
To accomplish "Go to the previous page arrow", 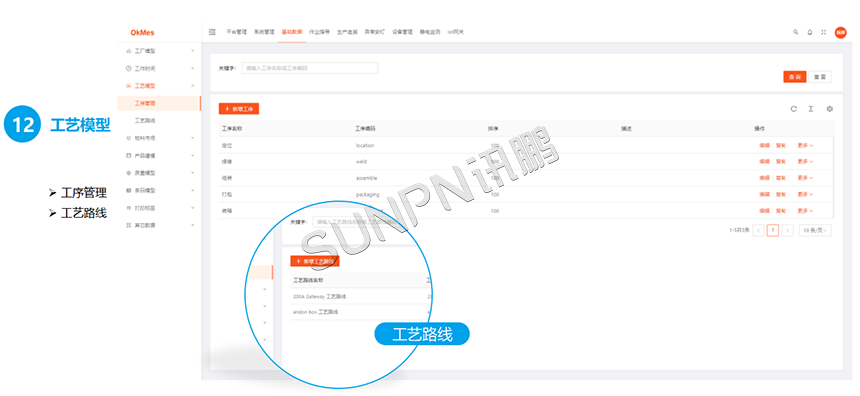I will coord(759,230).
